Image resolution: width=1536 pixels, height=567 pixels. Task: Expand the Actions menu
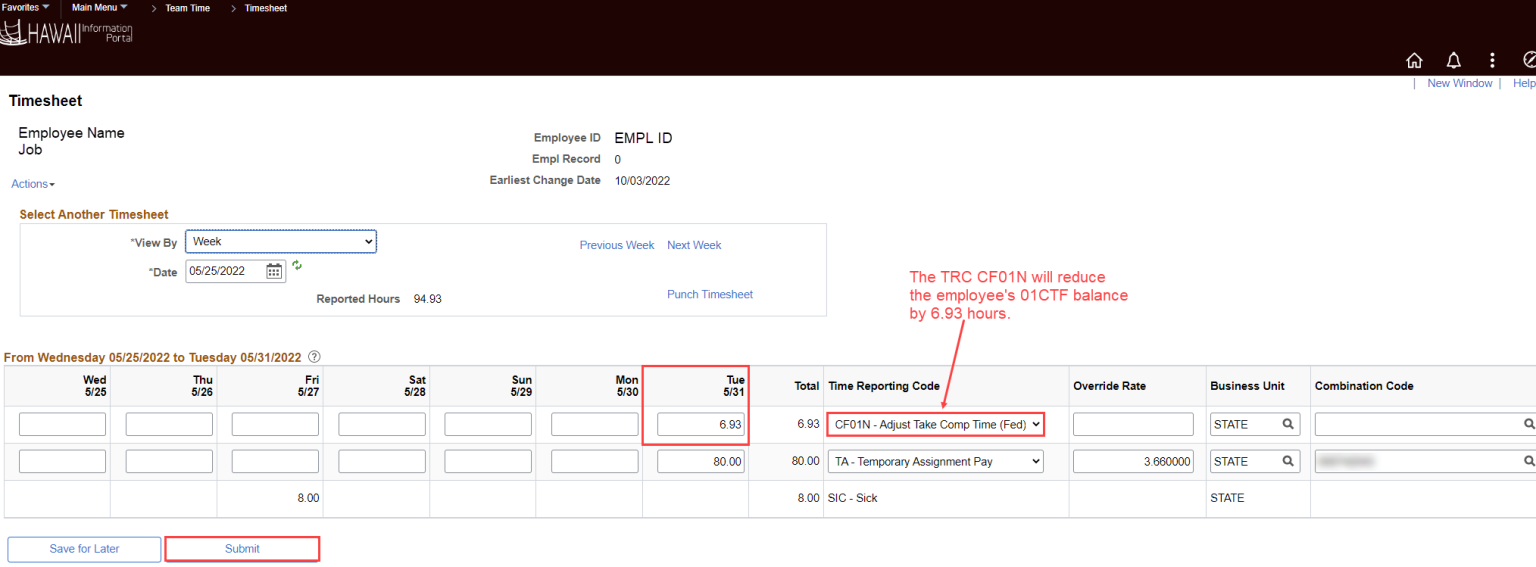coord(33,184)
